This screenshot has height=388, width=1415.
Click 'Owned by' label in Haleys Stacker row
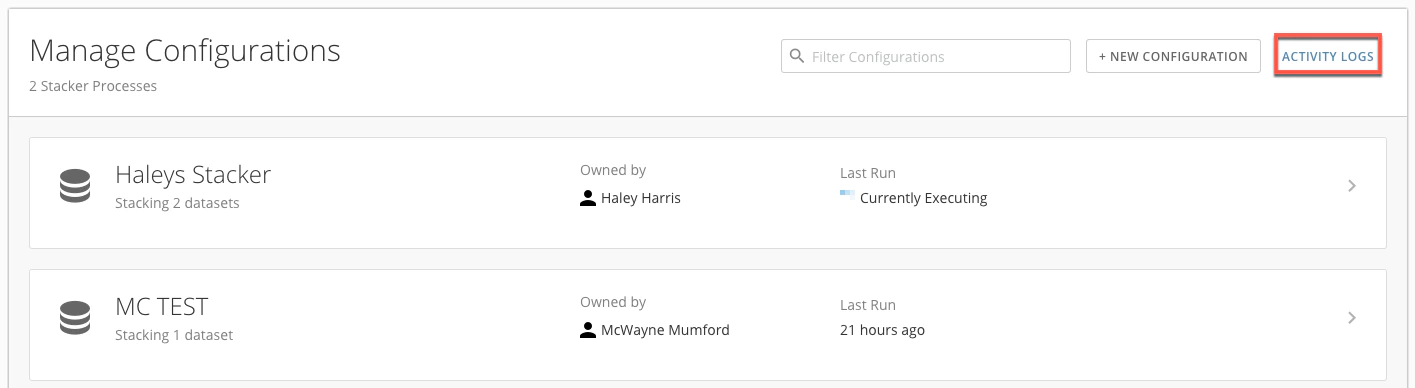click(613, 171)
